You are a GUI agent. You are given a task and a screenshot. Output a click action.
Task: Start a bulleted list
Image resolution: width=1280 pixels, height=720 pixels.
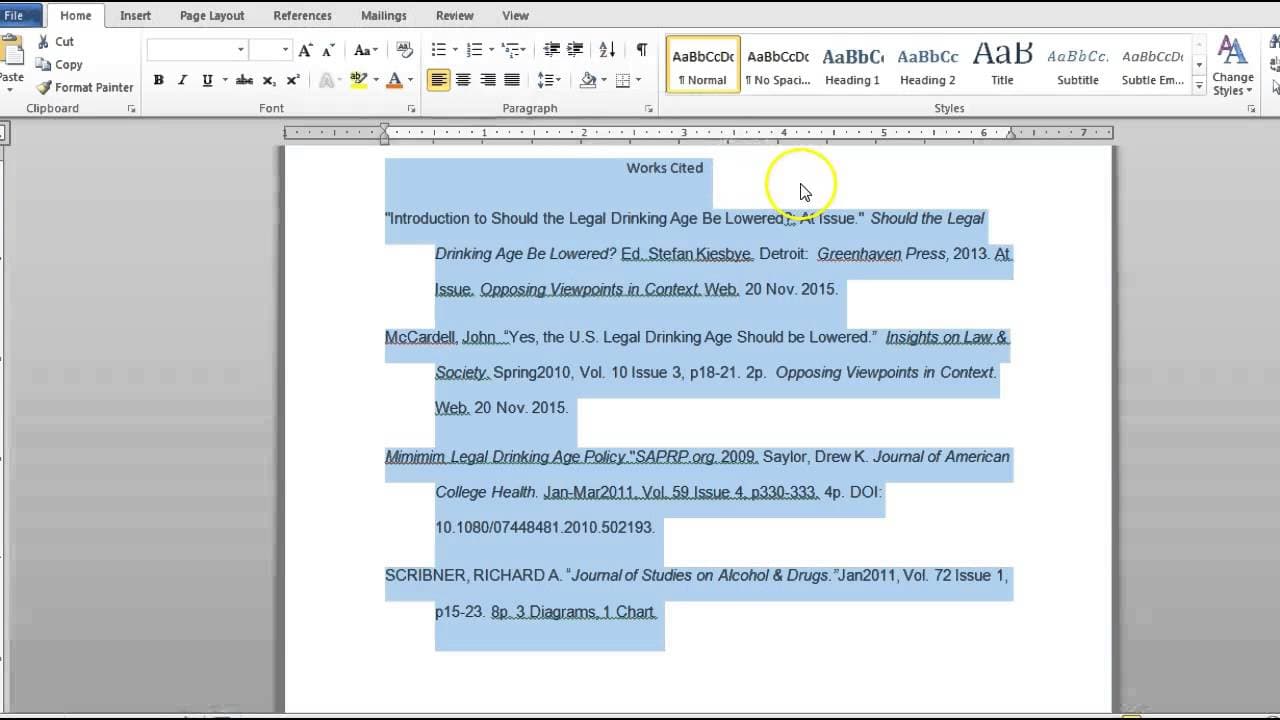(438, 50)
